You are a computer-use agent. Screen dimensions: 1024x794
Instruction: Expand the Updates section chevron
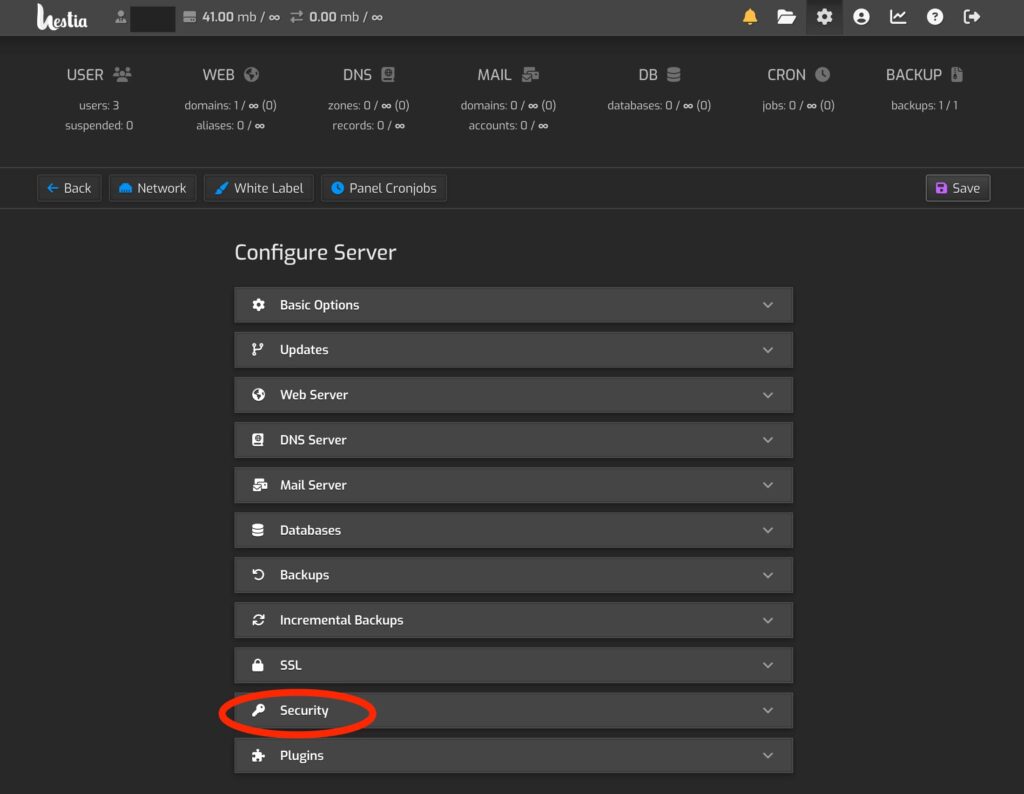coord(768,350)
